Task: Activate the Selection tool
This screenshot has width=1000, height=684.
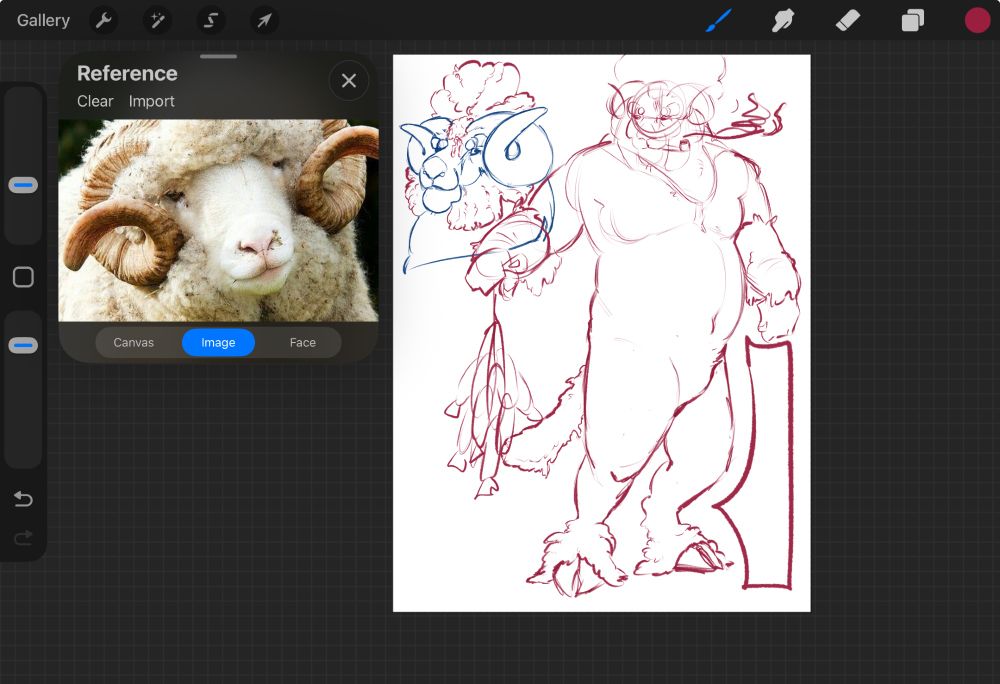Action: tap(210, 20)
